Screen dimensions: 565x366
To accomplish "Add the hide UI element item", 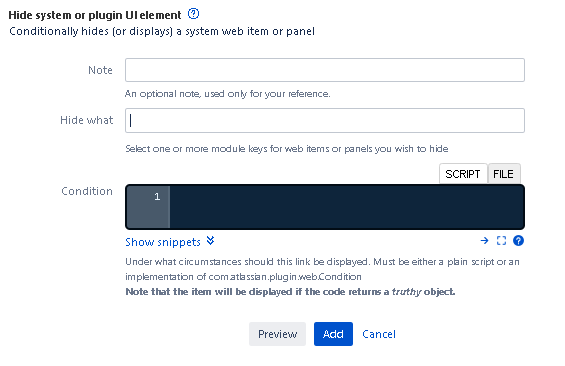I will 333,334.
